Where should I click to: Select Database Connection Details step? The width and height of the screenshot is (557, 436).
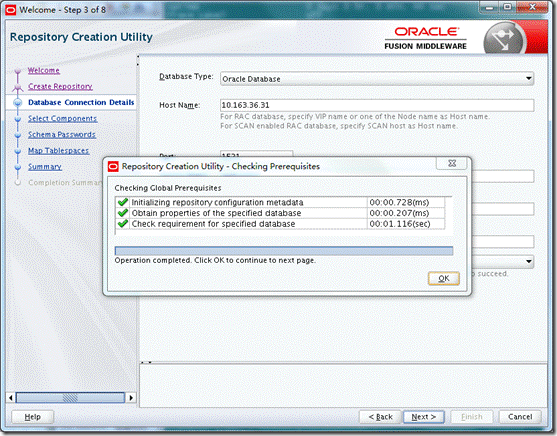point(81,102)
